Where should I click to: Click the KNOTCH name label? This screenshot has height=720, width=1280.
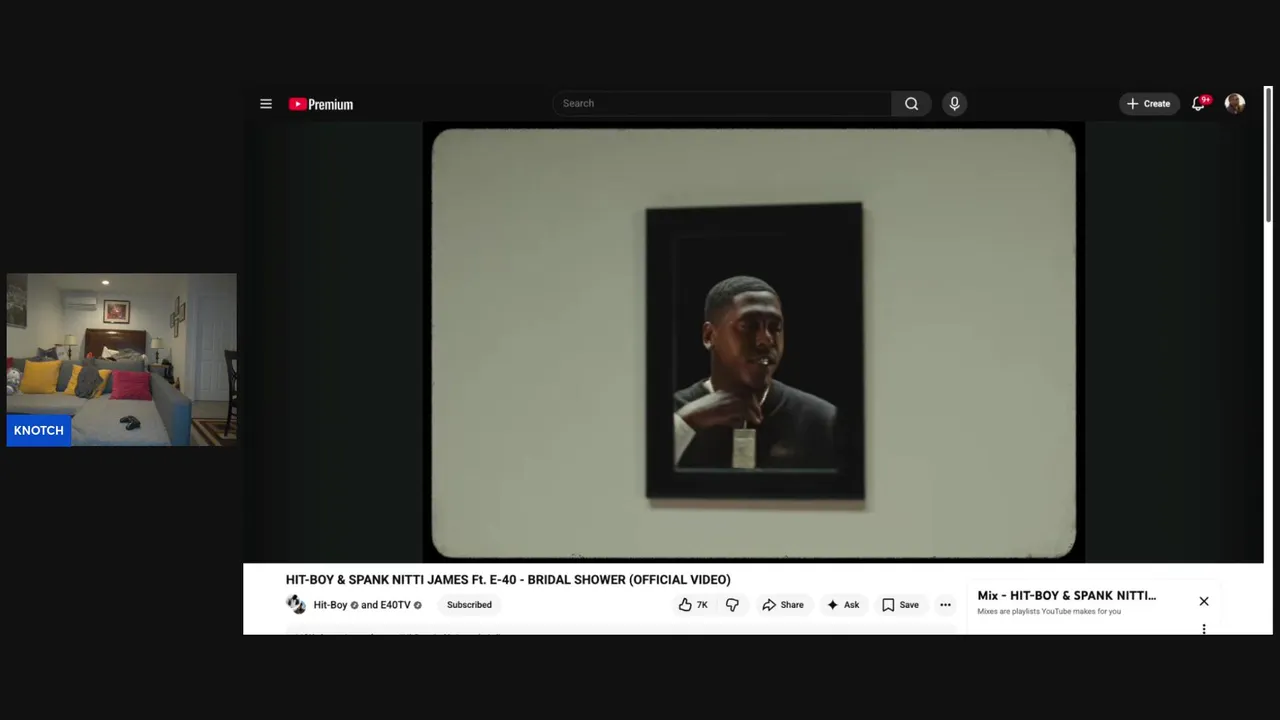39,430
